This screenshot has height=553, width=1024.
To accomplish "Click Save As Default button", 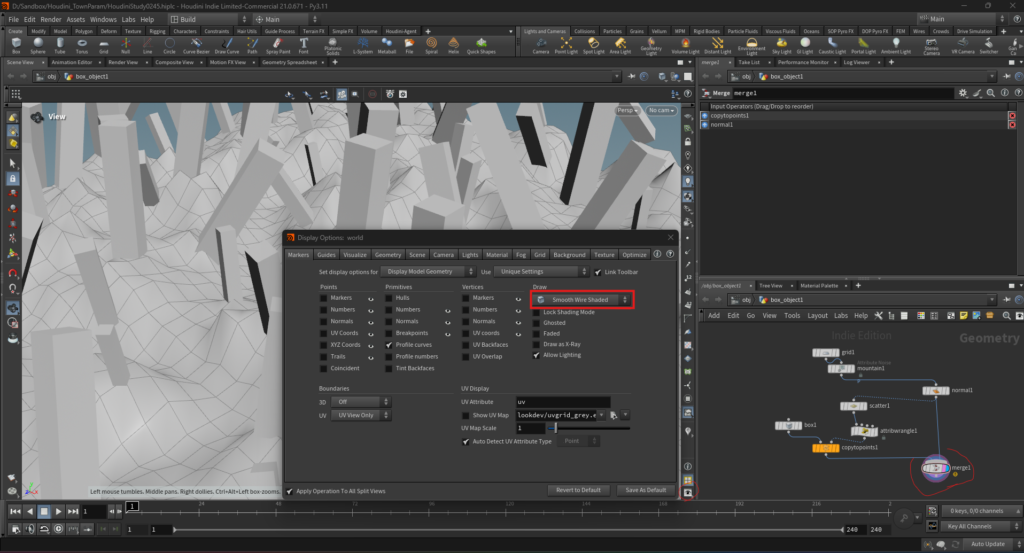I will coord(645,490).
